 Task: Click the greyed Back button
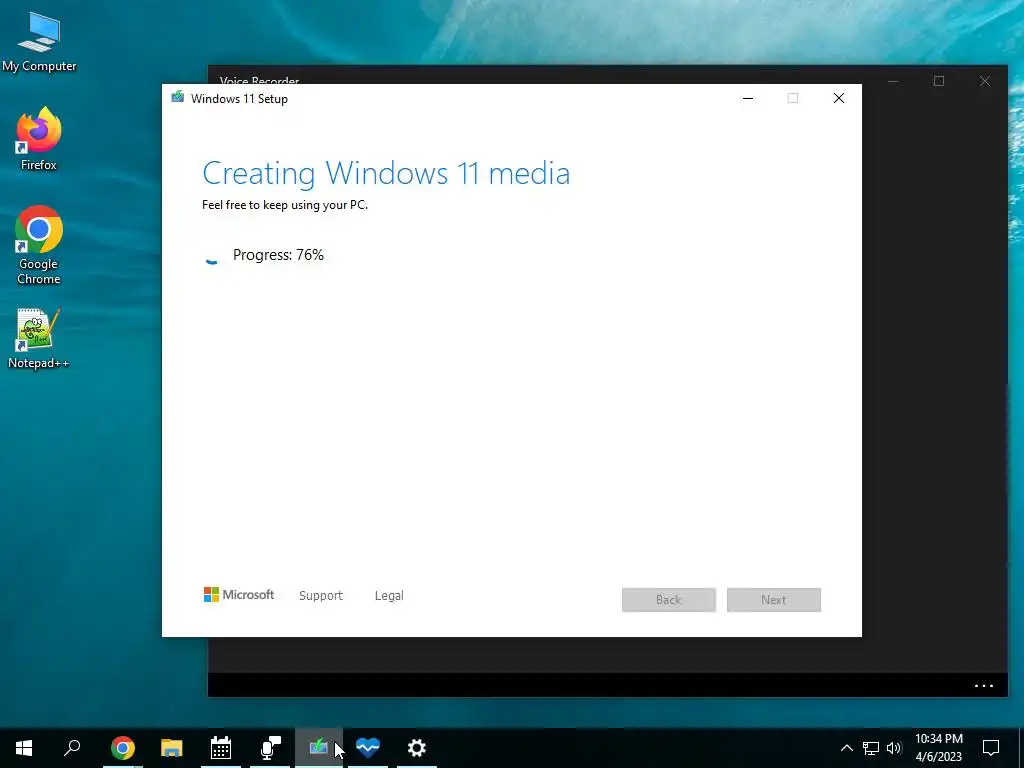(669, 600)
